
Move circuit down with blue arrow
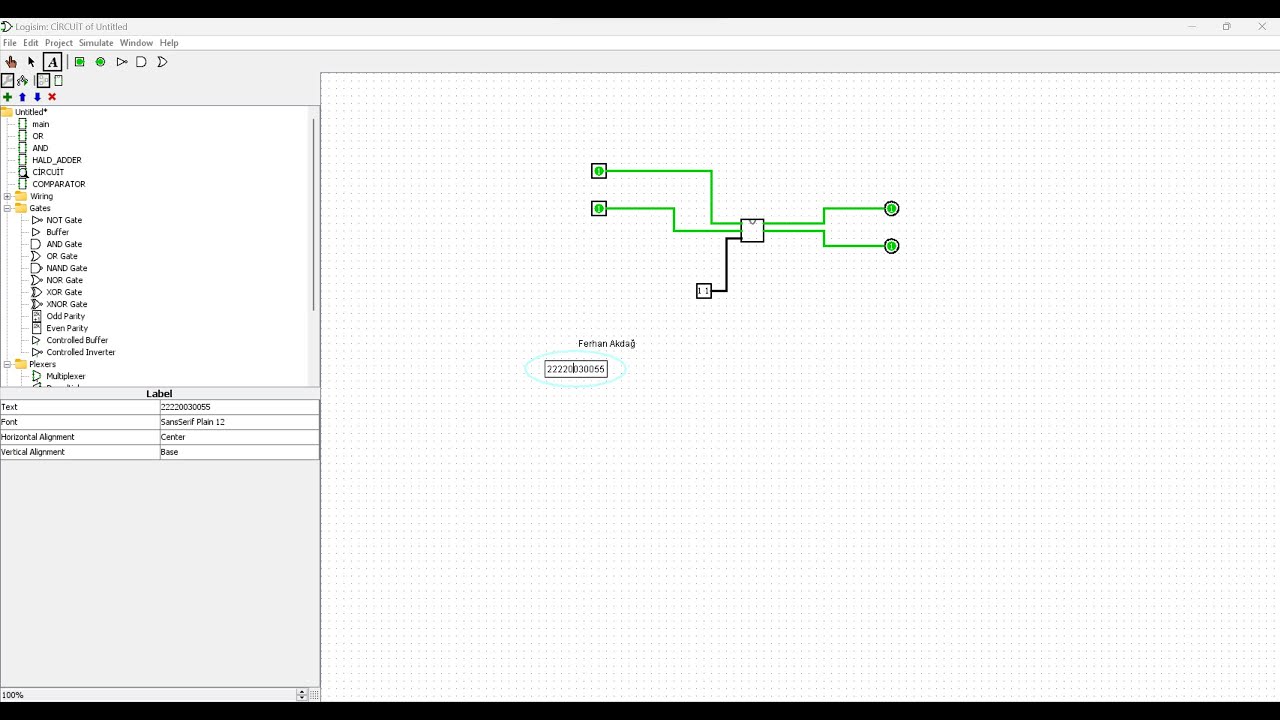pos(37,97)
